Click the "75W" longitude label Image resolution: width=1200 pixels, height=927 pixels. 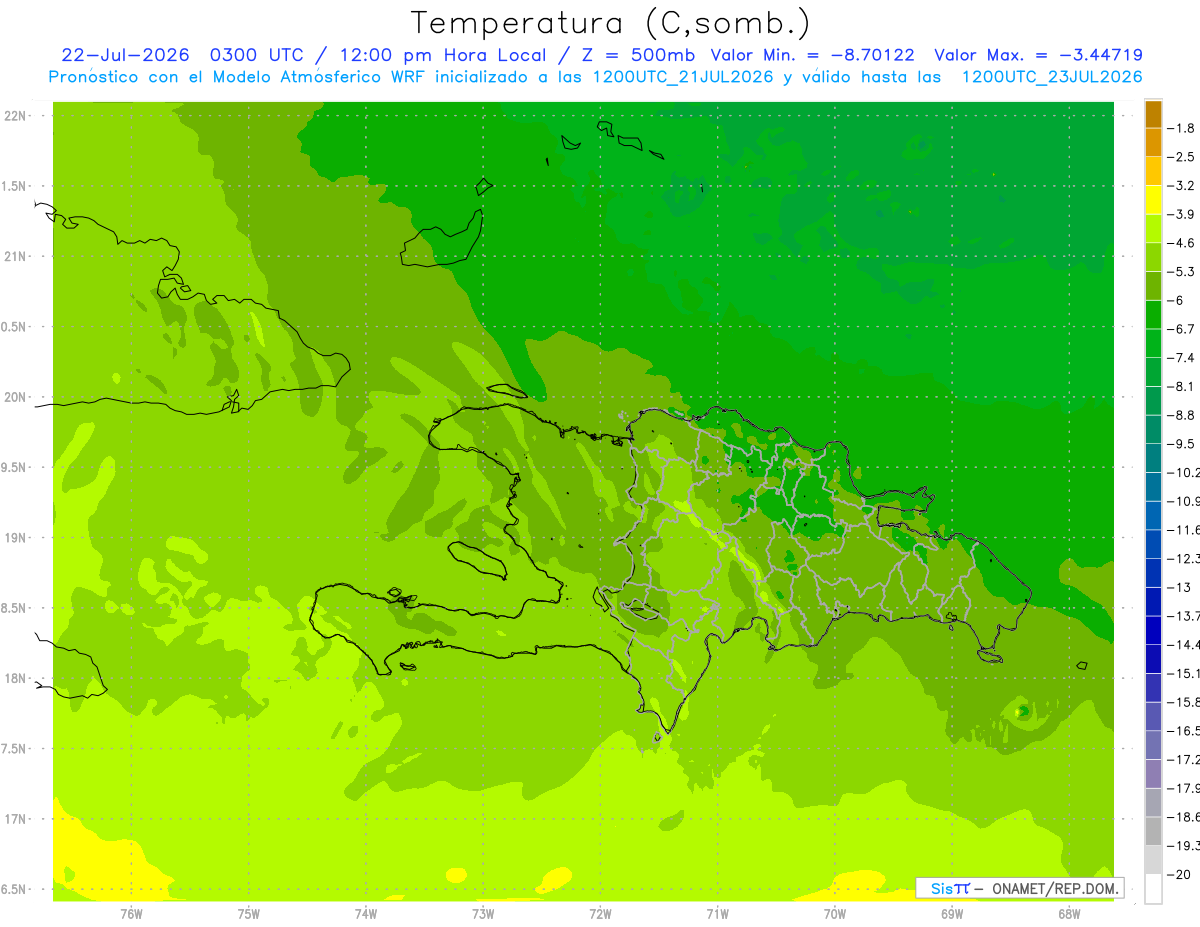pos(248,913)
